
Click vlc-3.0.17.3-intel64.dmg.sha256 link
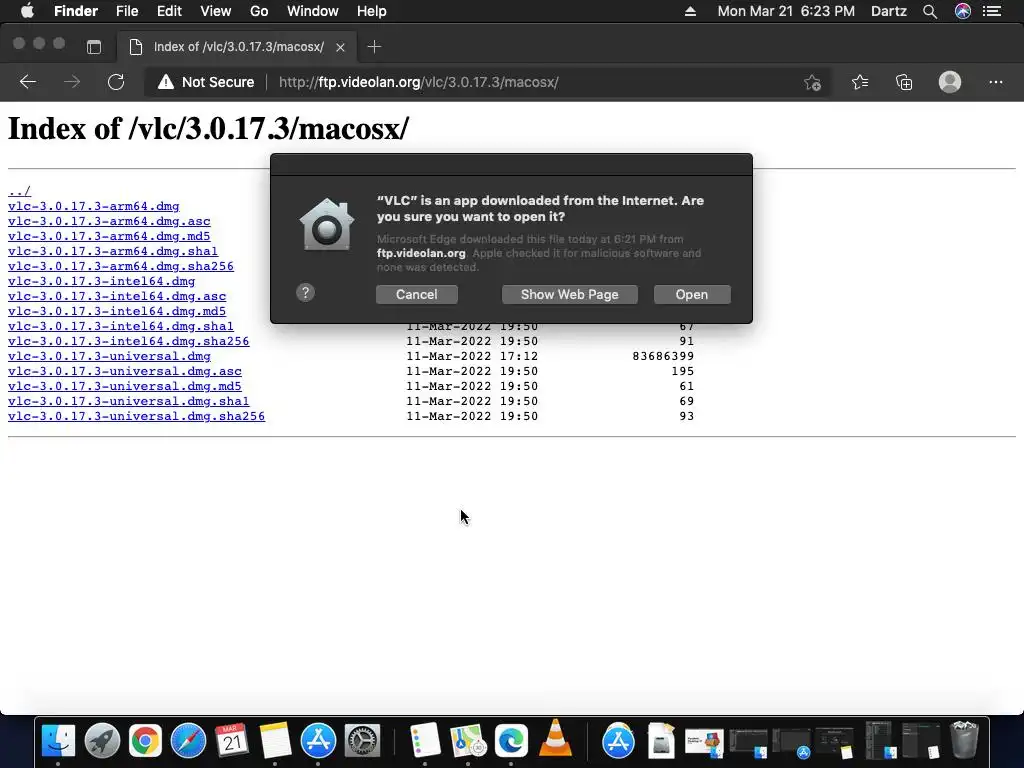click(129, 342)
